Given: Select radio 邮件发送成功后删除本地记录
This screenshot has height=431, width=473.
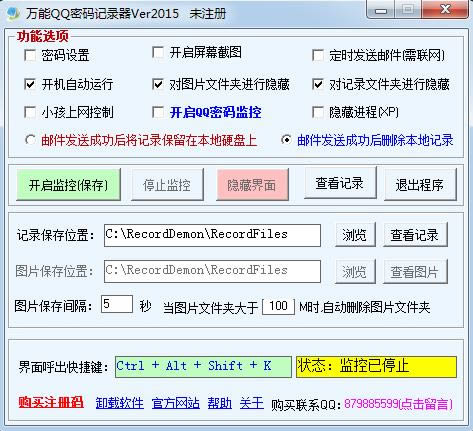Looking at the screenshot, I should [x=286, y=140].
